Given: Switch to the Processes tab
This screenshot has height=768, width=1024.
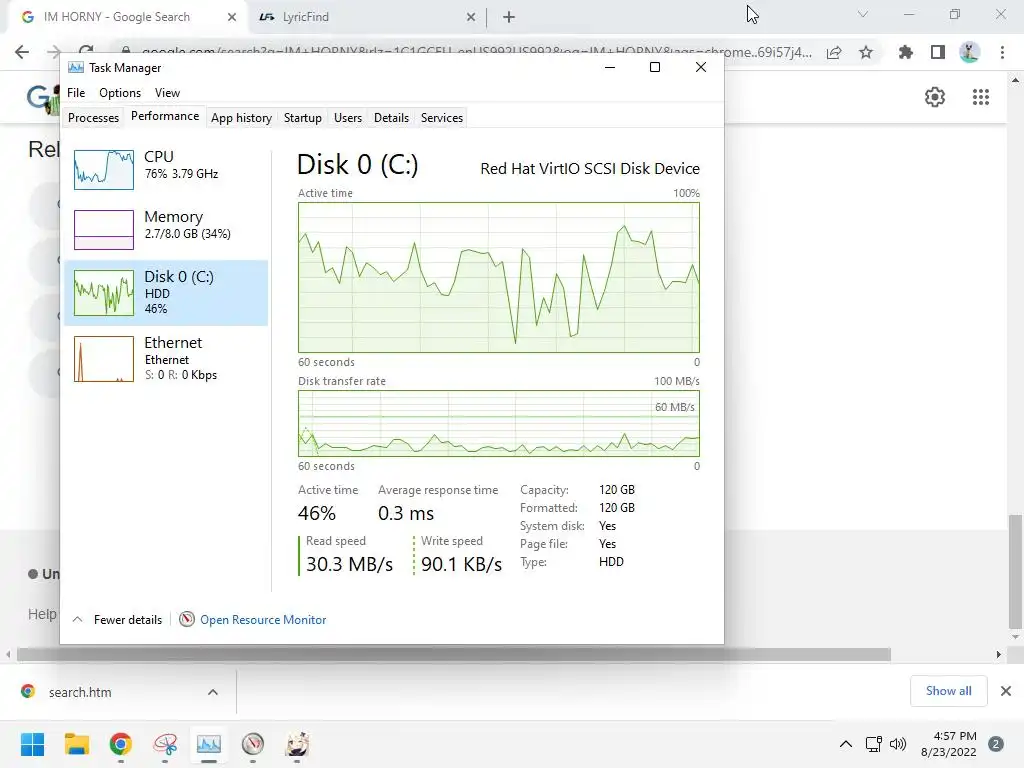Looking at the screenshot, I should tap(93, 118).
